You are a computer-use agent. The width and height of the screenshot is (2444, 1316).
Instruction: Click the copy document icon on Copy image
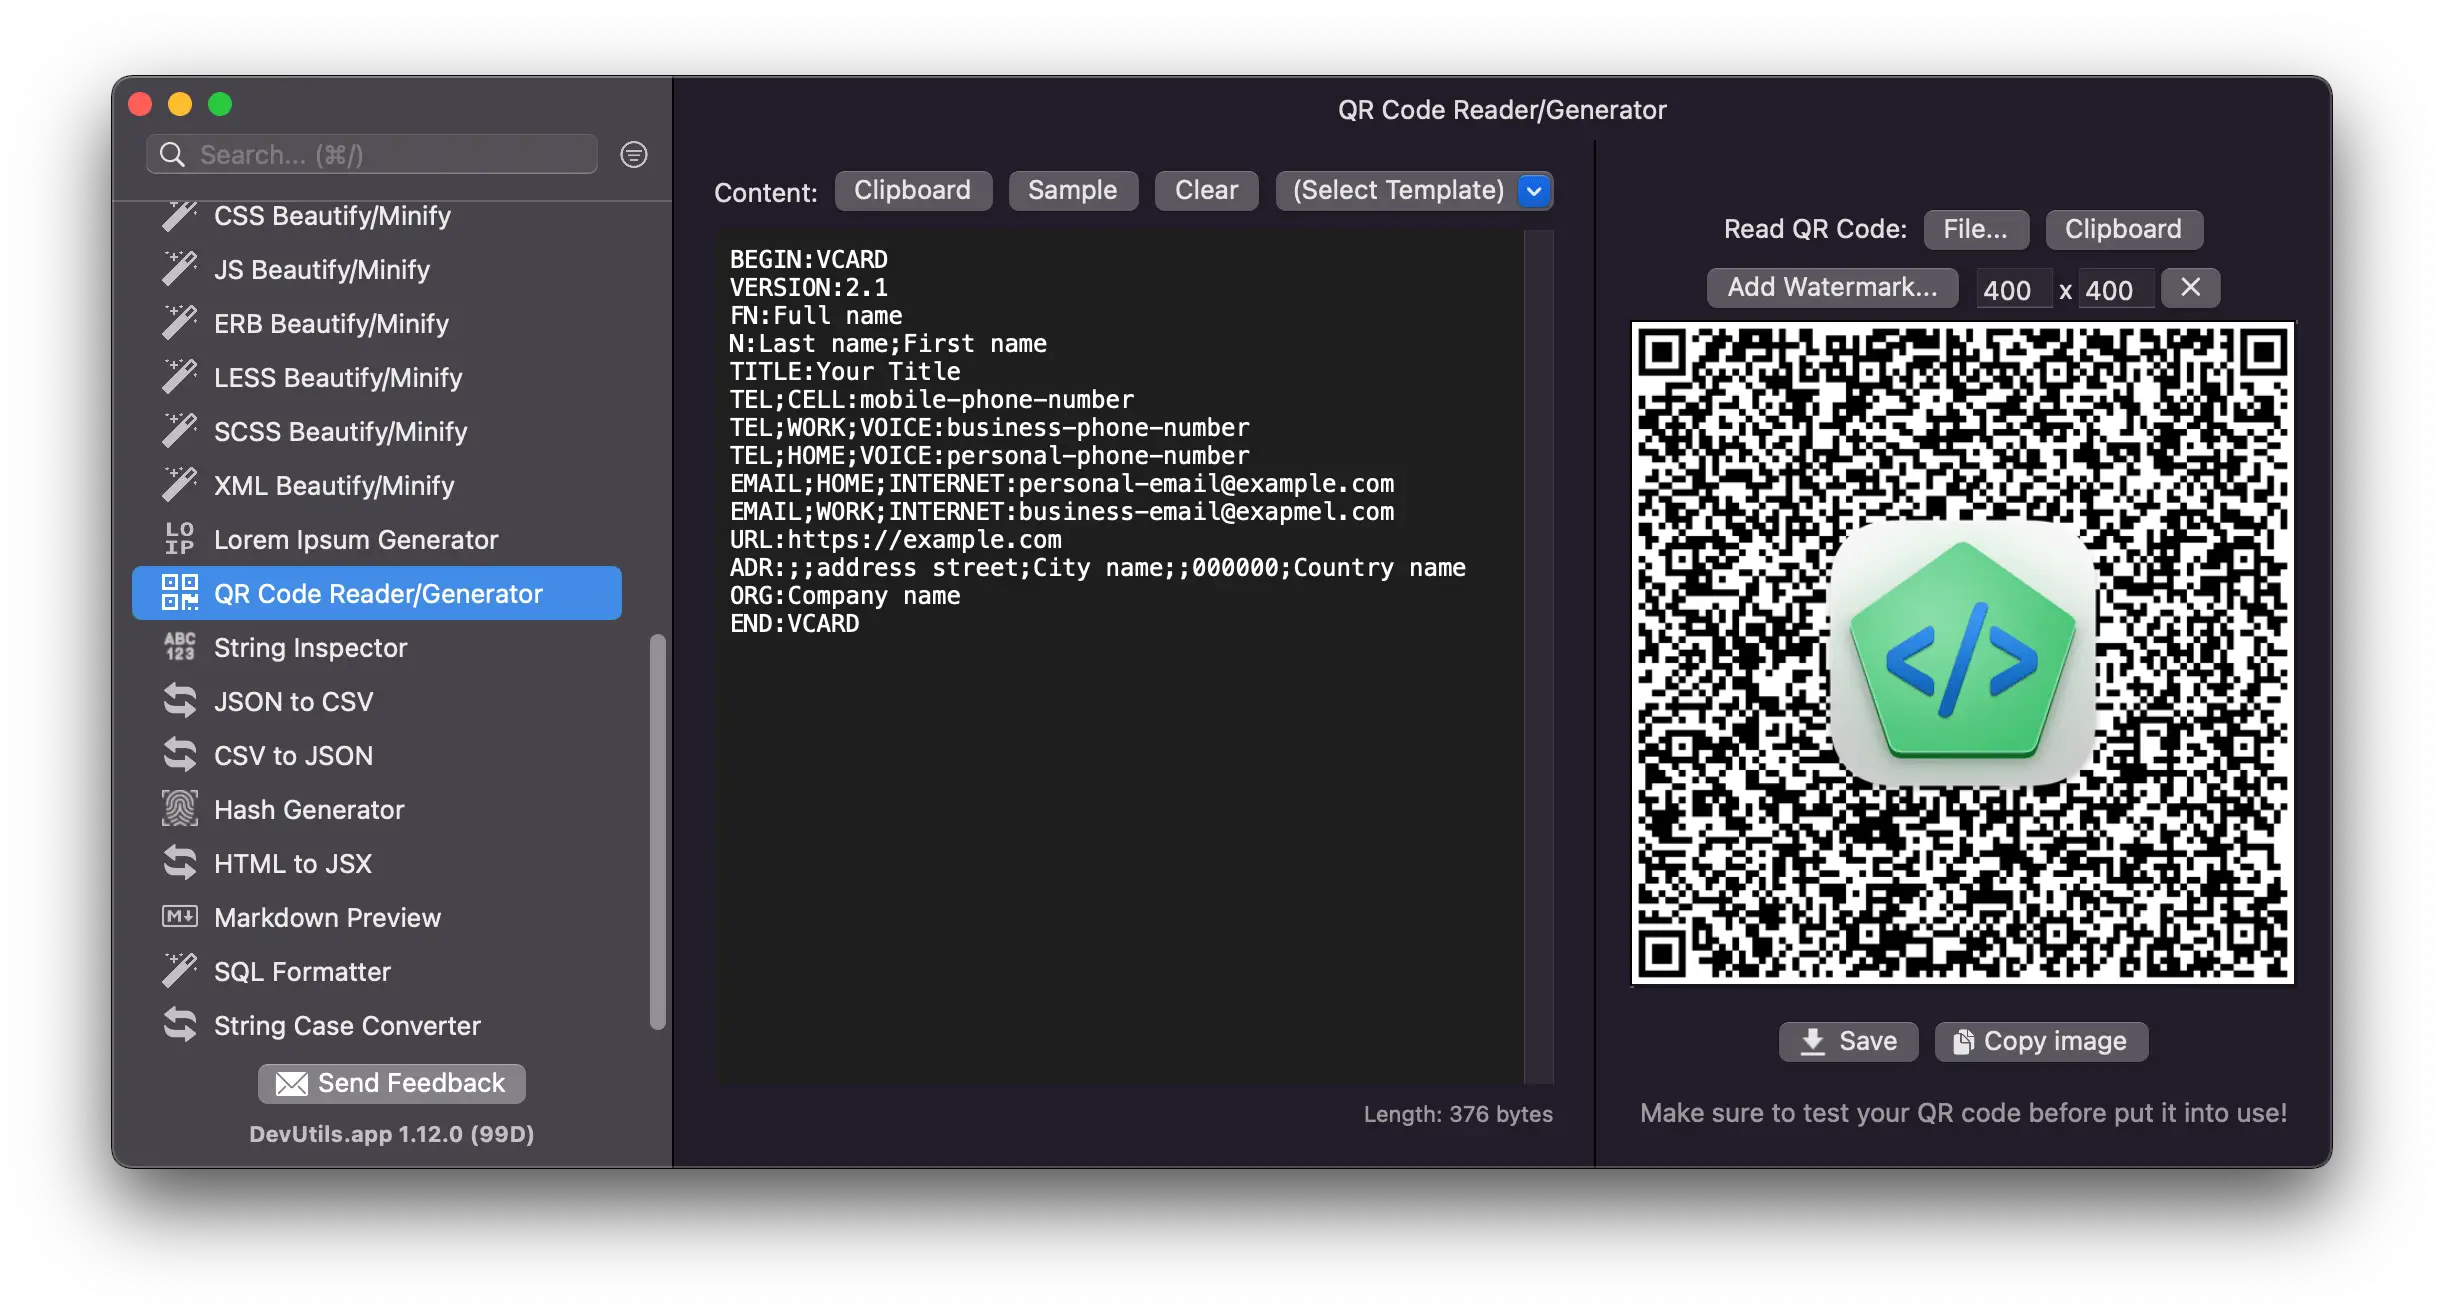point(1963,1042)
